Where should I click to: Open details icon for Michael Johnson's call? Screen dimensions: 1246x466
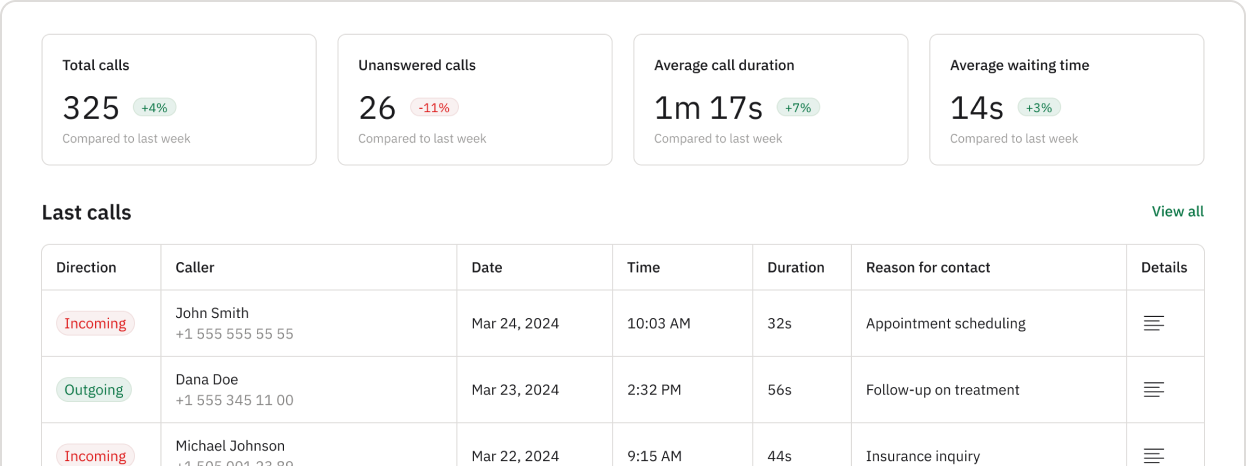[1154, 454]
